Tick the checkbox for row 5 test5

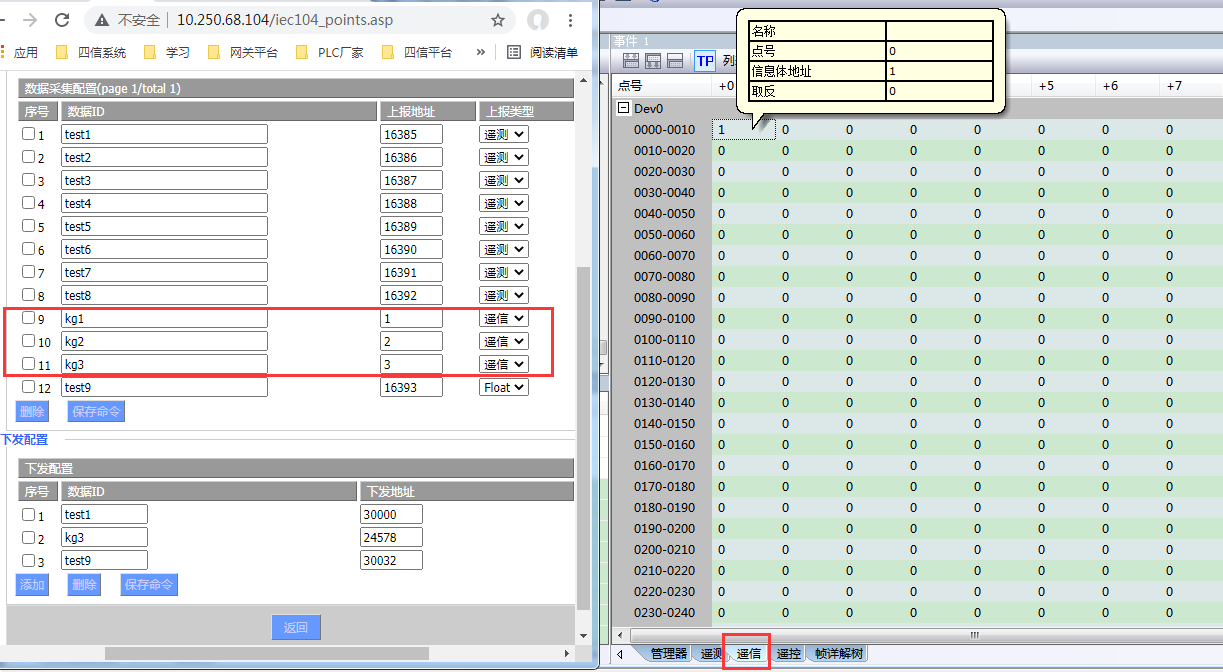[28, 226]
